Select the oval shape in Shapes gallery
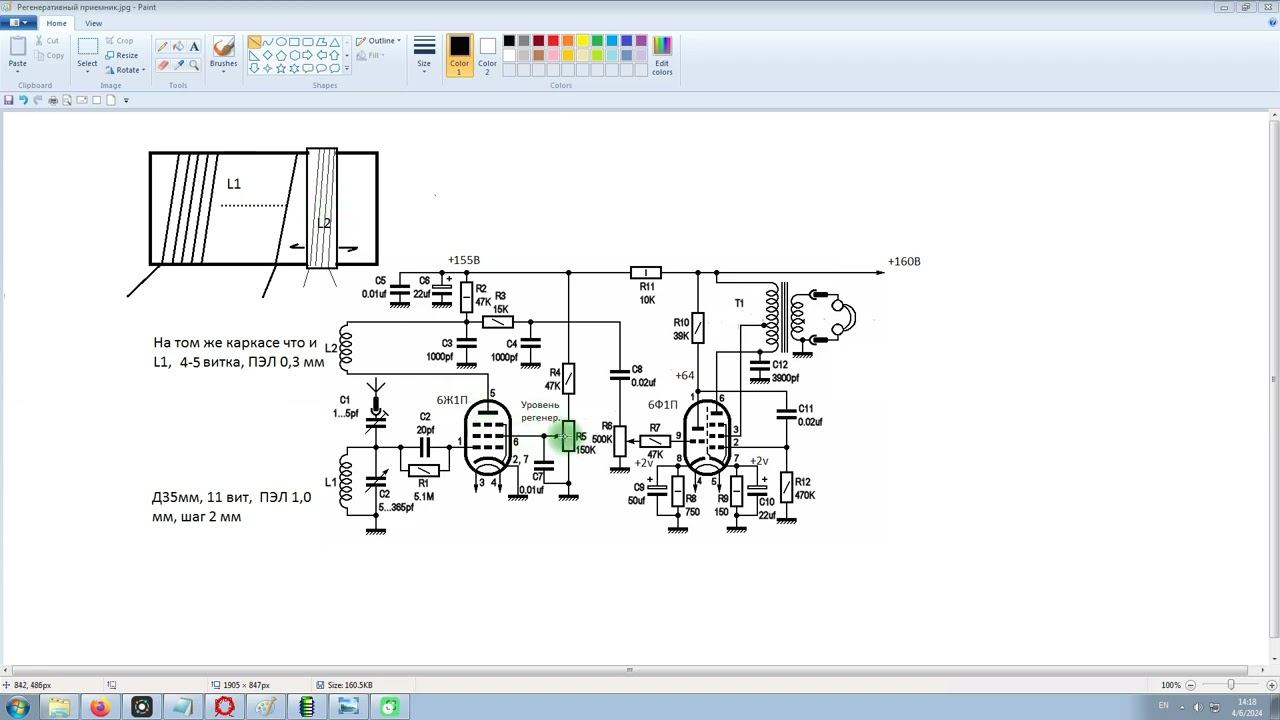 pyautogui.click(x=281, y=42)
